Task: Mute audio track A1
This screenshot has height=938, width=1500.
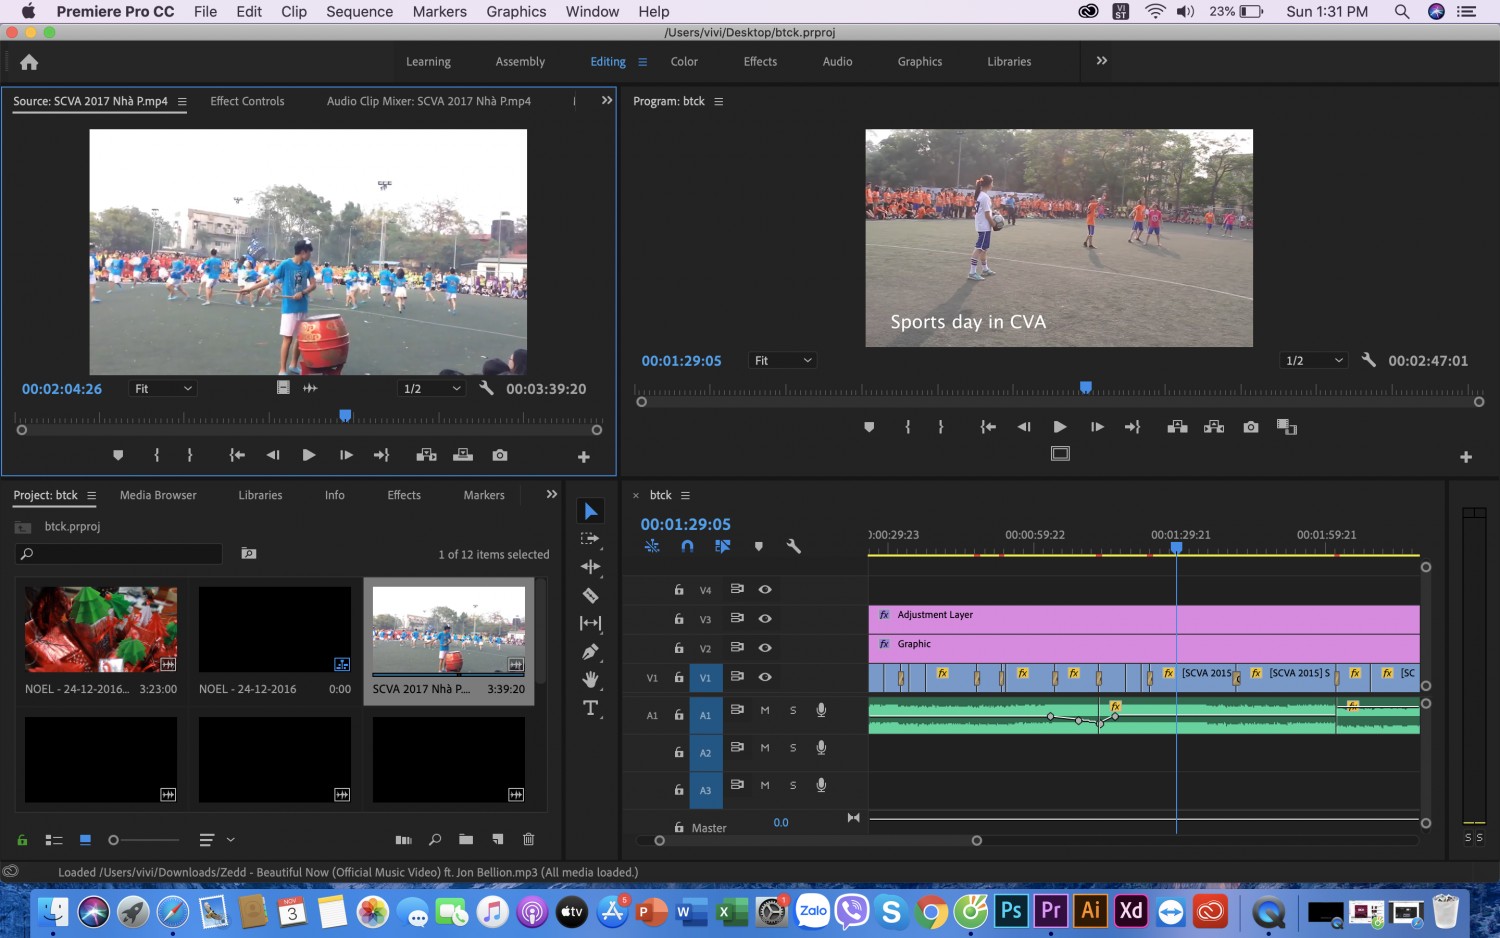Action: coord(765,710)
